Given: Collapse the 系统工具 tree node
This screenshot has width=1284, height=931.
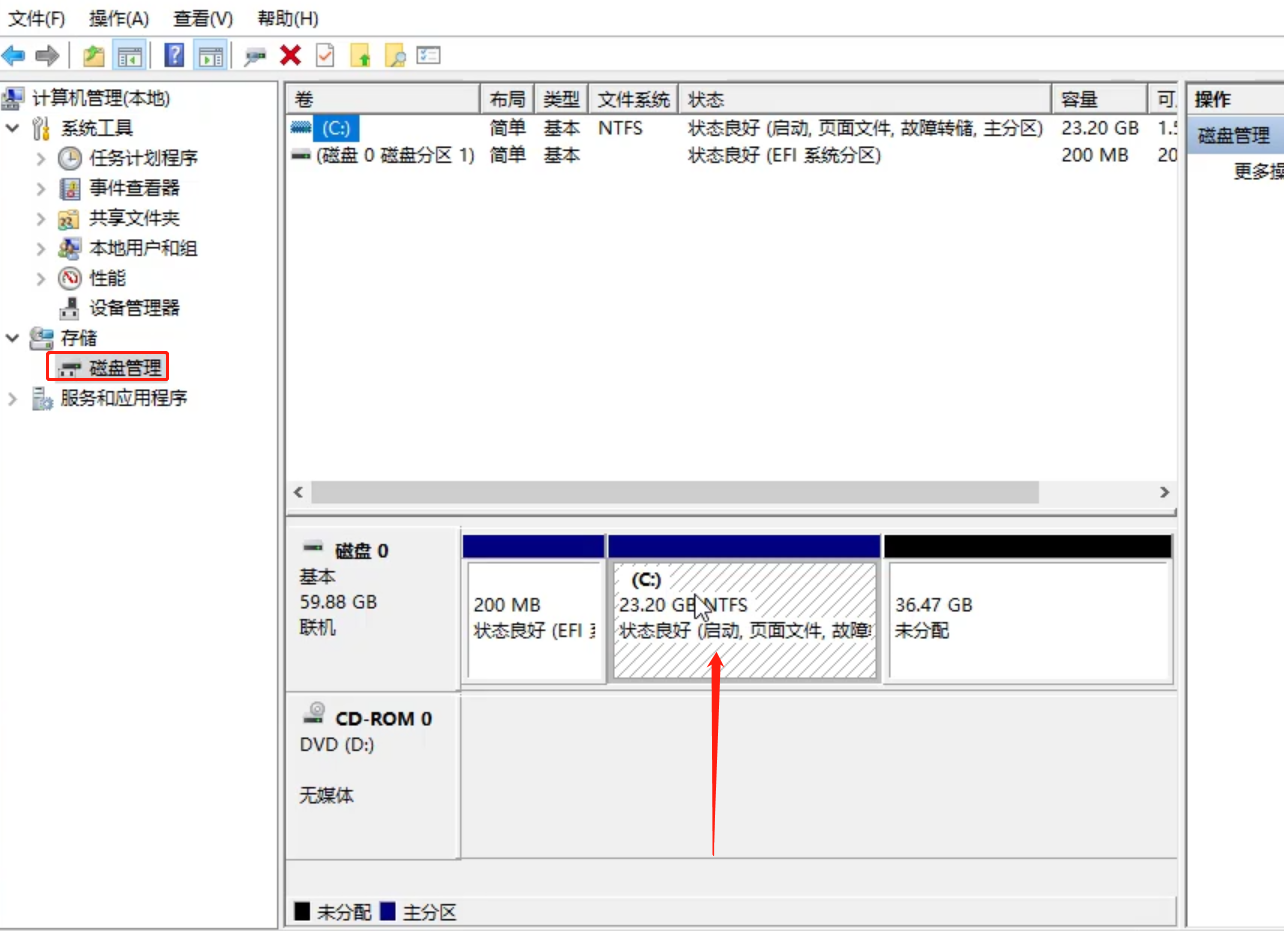Looking at the screenshot, I should (13, 128).
